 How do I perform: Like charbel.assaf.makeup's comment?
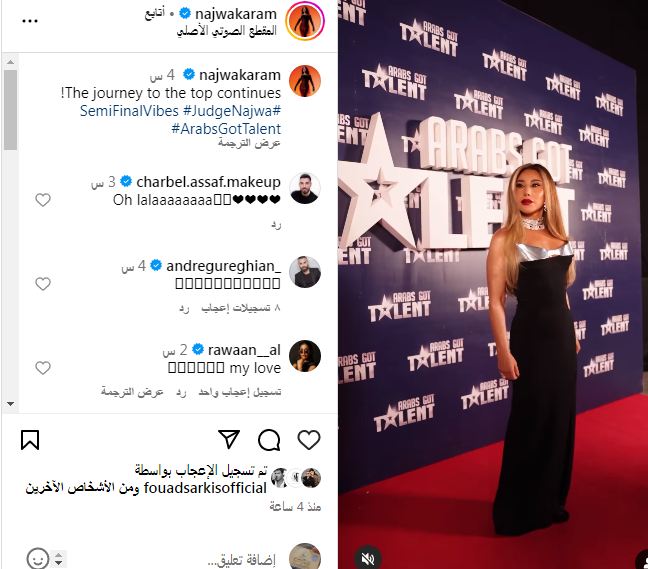click(43, 200)
